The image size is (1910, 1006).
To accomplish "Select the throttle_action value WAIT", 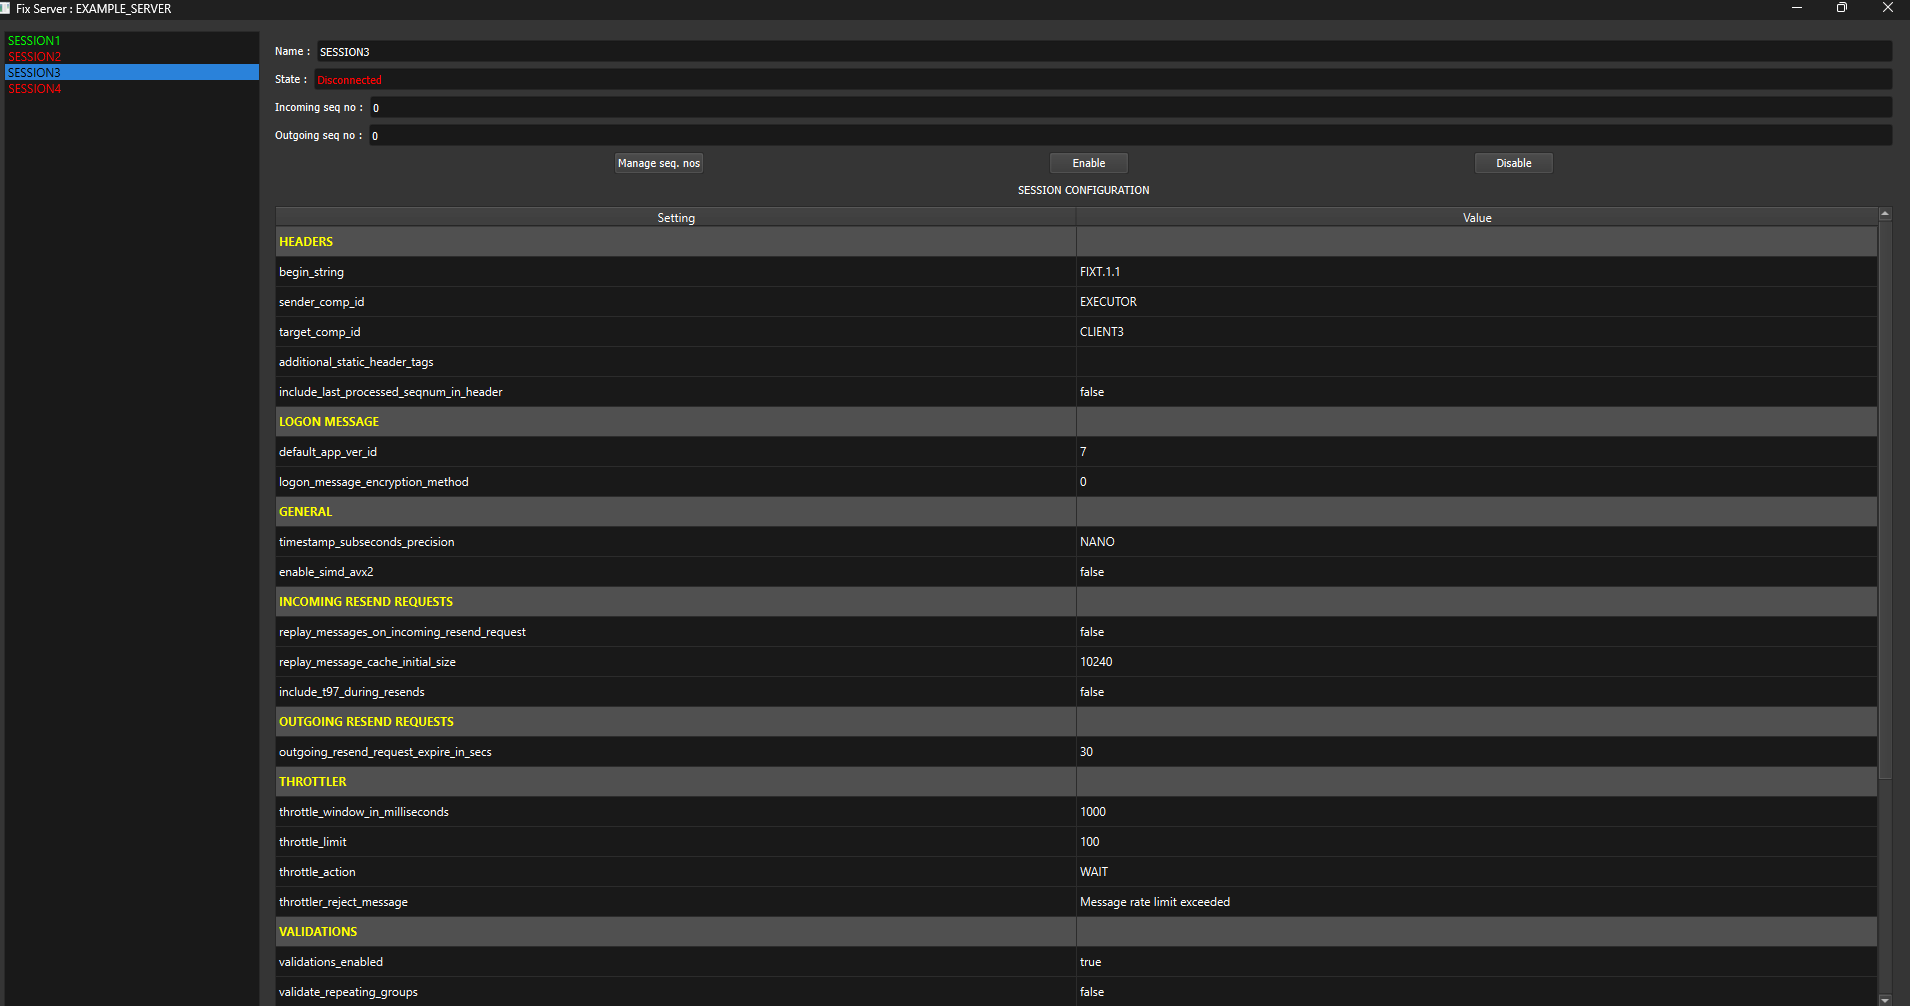I will coord(1094,872).
